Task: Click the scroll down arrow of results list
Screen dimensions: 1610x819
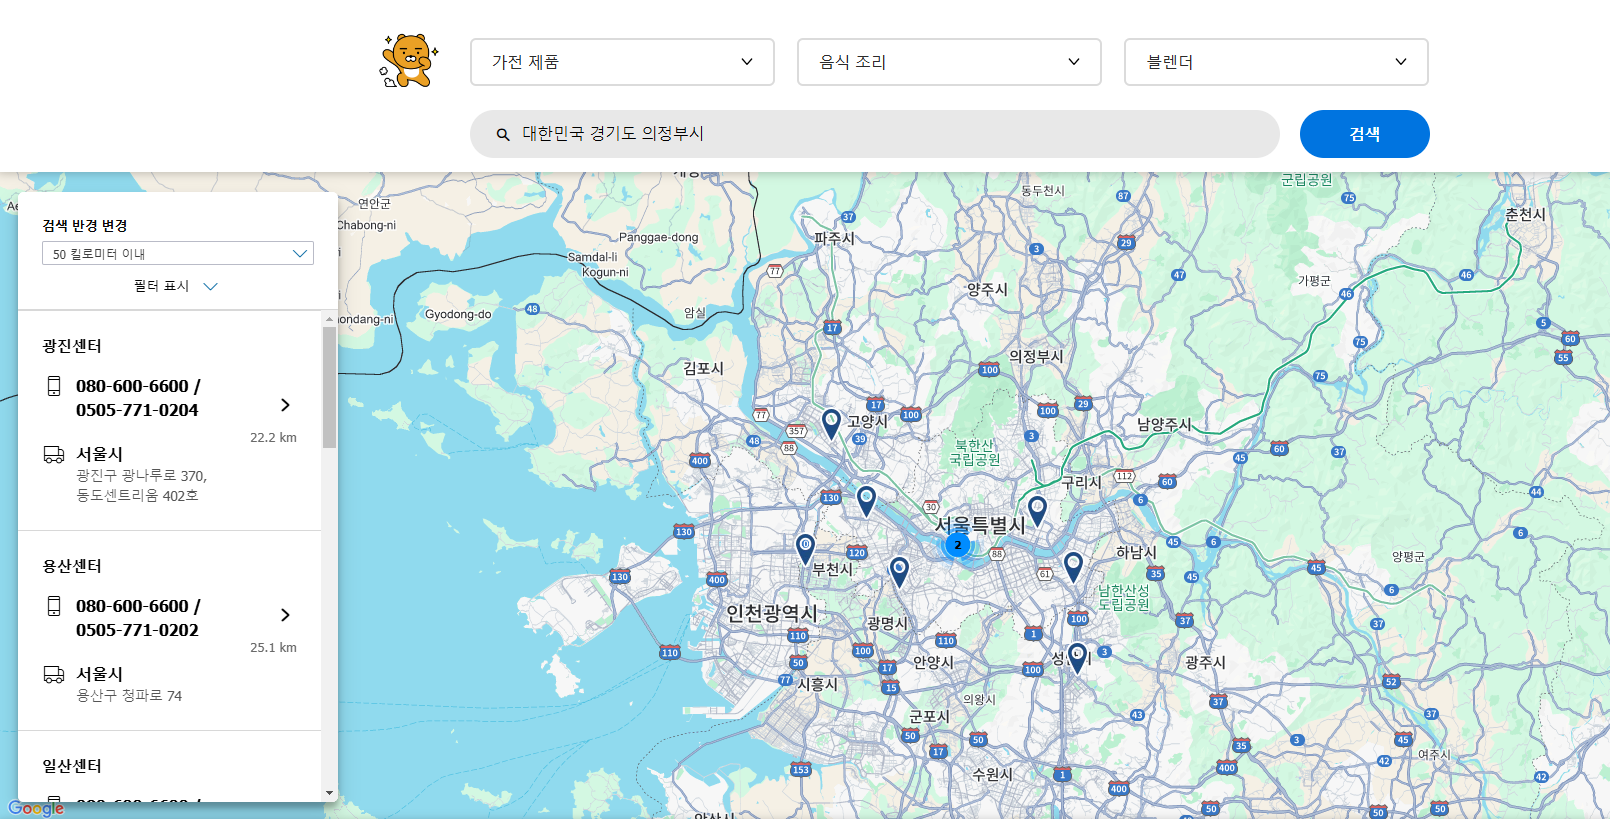Action: (329, 793)
